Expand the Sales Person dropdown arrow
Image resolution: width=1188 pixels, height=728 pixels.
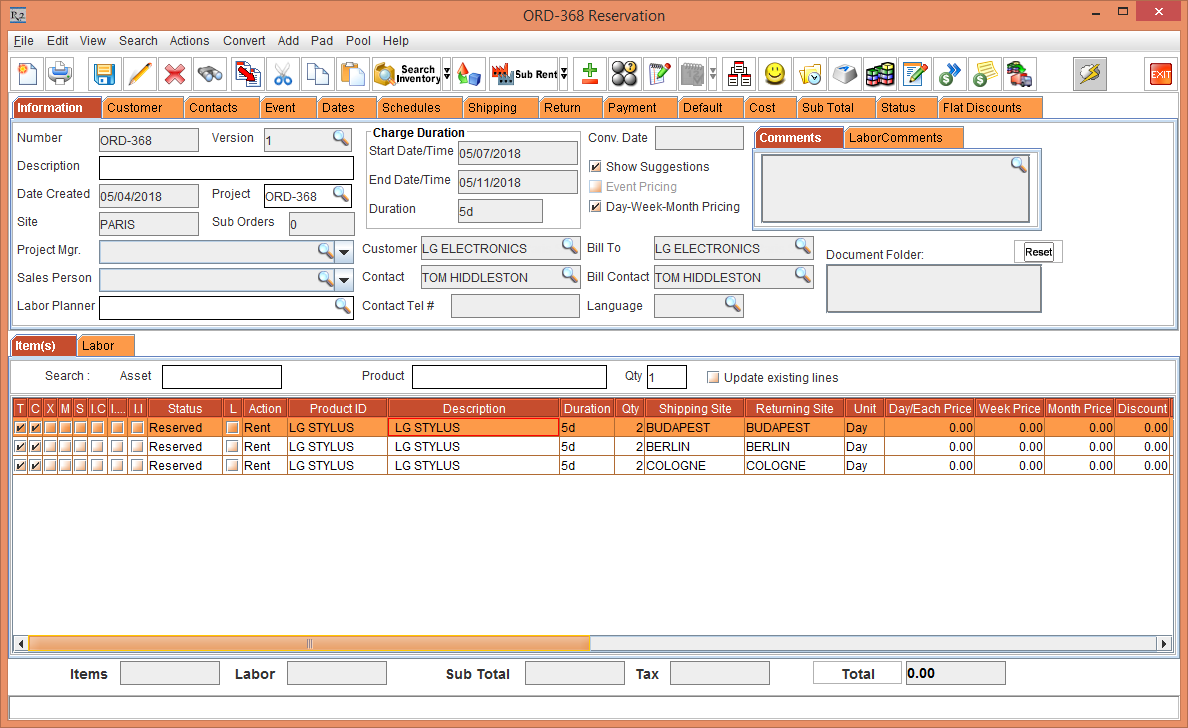coord(344,280)
